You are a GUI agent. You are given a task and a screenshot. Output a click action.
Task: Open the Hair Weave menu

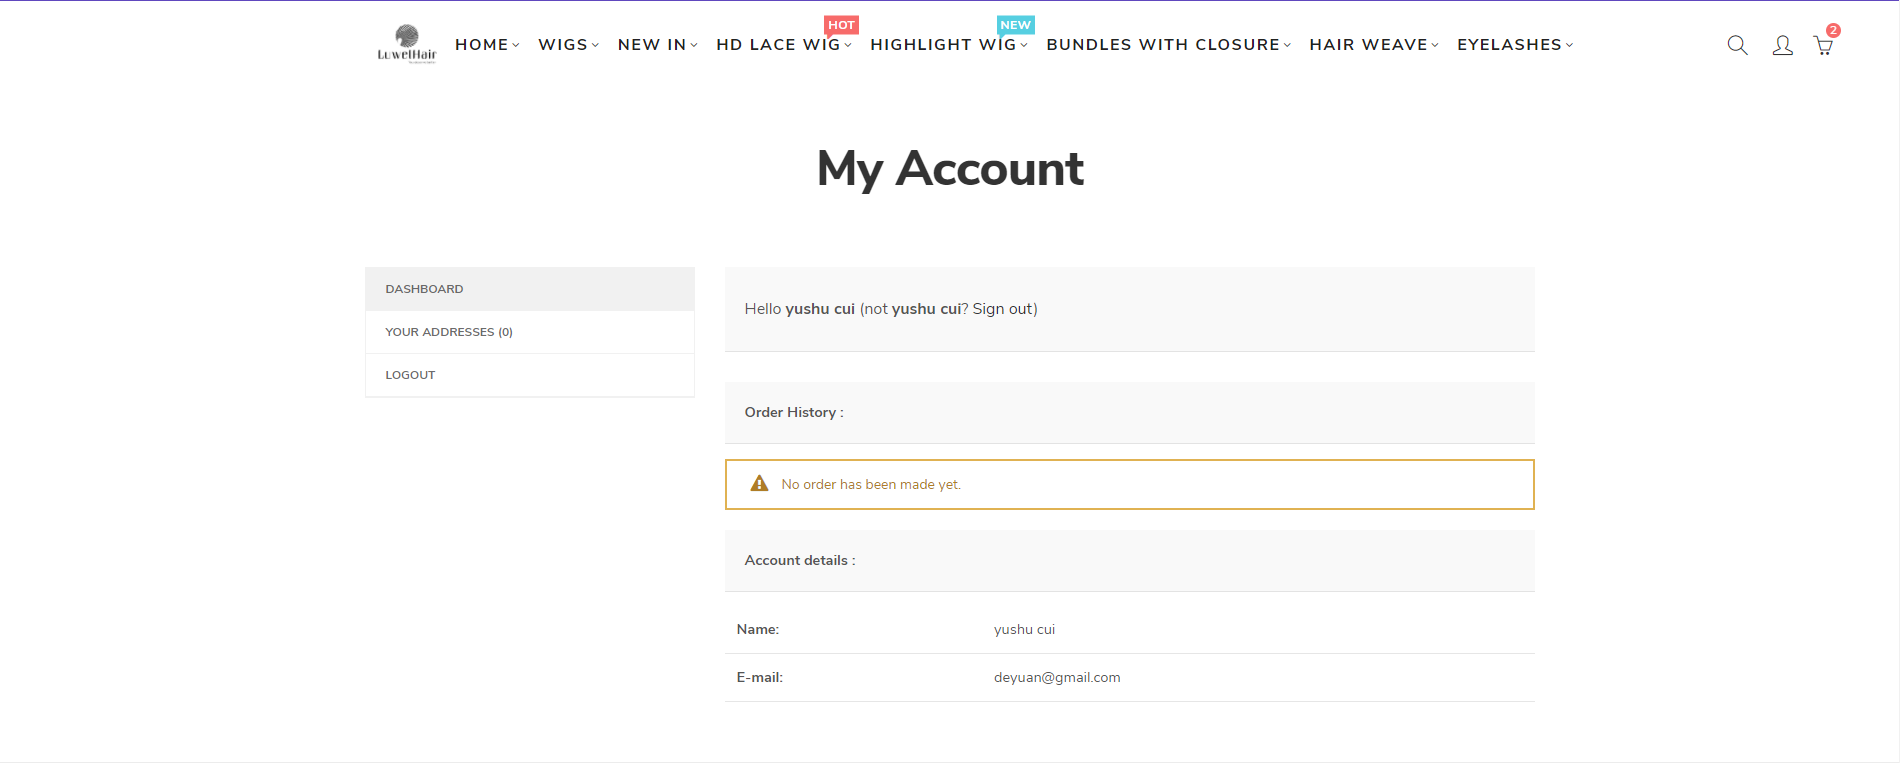click(1372, 45)
